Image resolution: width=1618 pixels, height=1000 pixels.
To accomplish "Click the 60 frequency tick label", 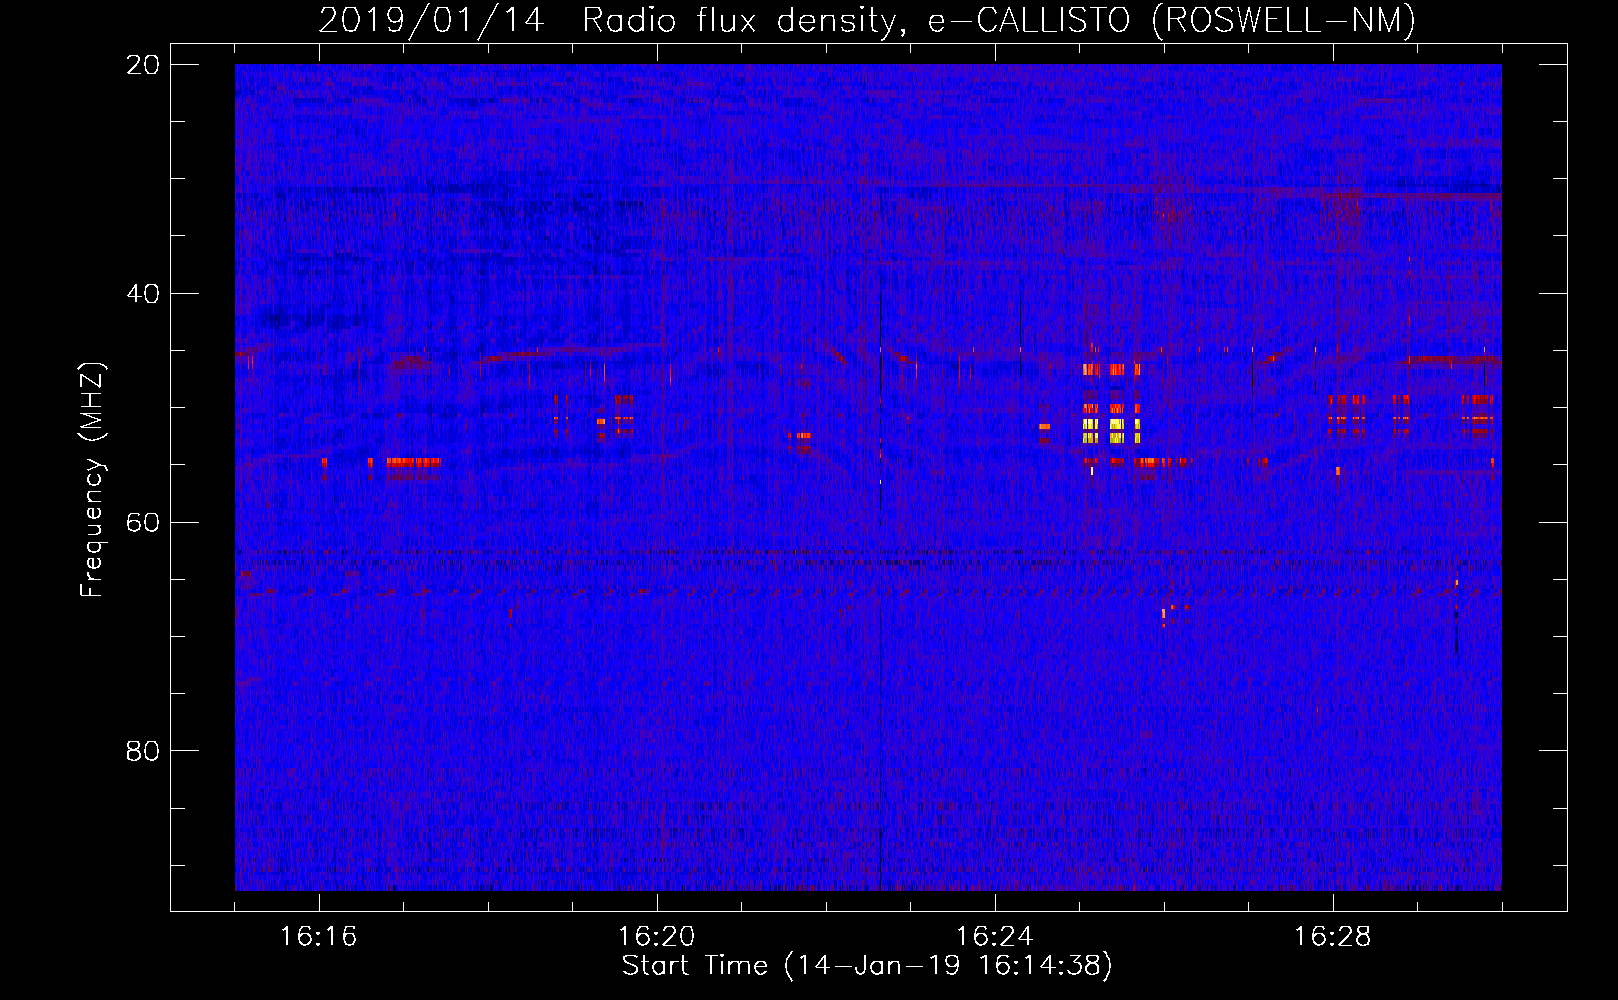I will [x=143, y=523].
